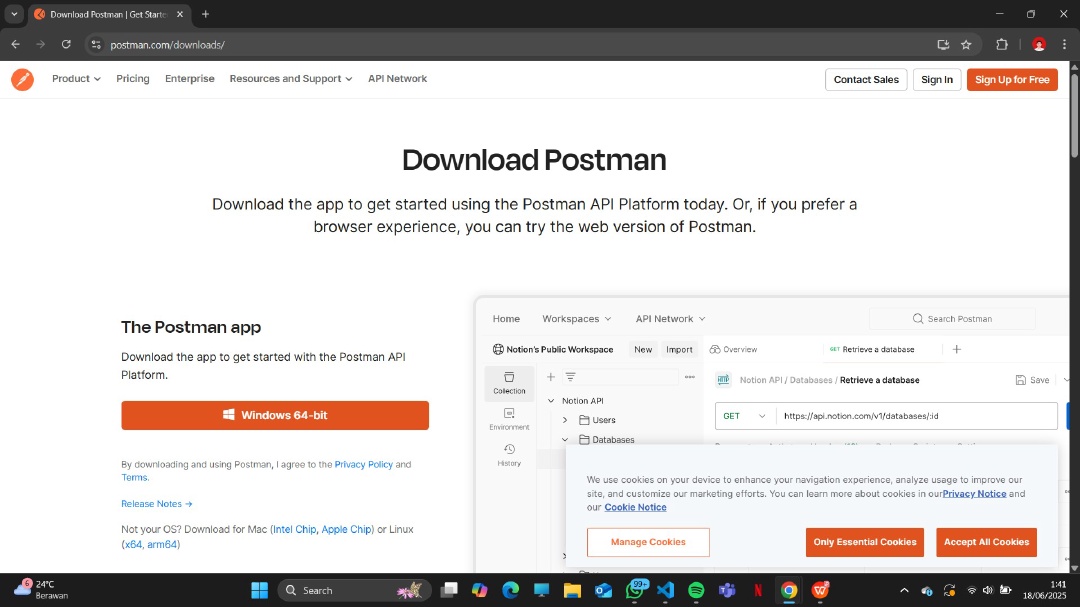Open Spotify from the taskbar
Image resolution: width=1080 pixels, height=607 pixels.
pyautogui.click(x=696, y=590)
